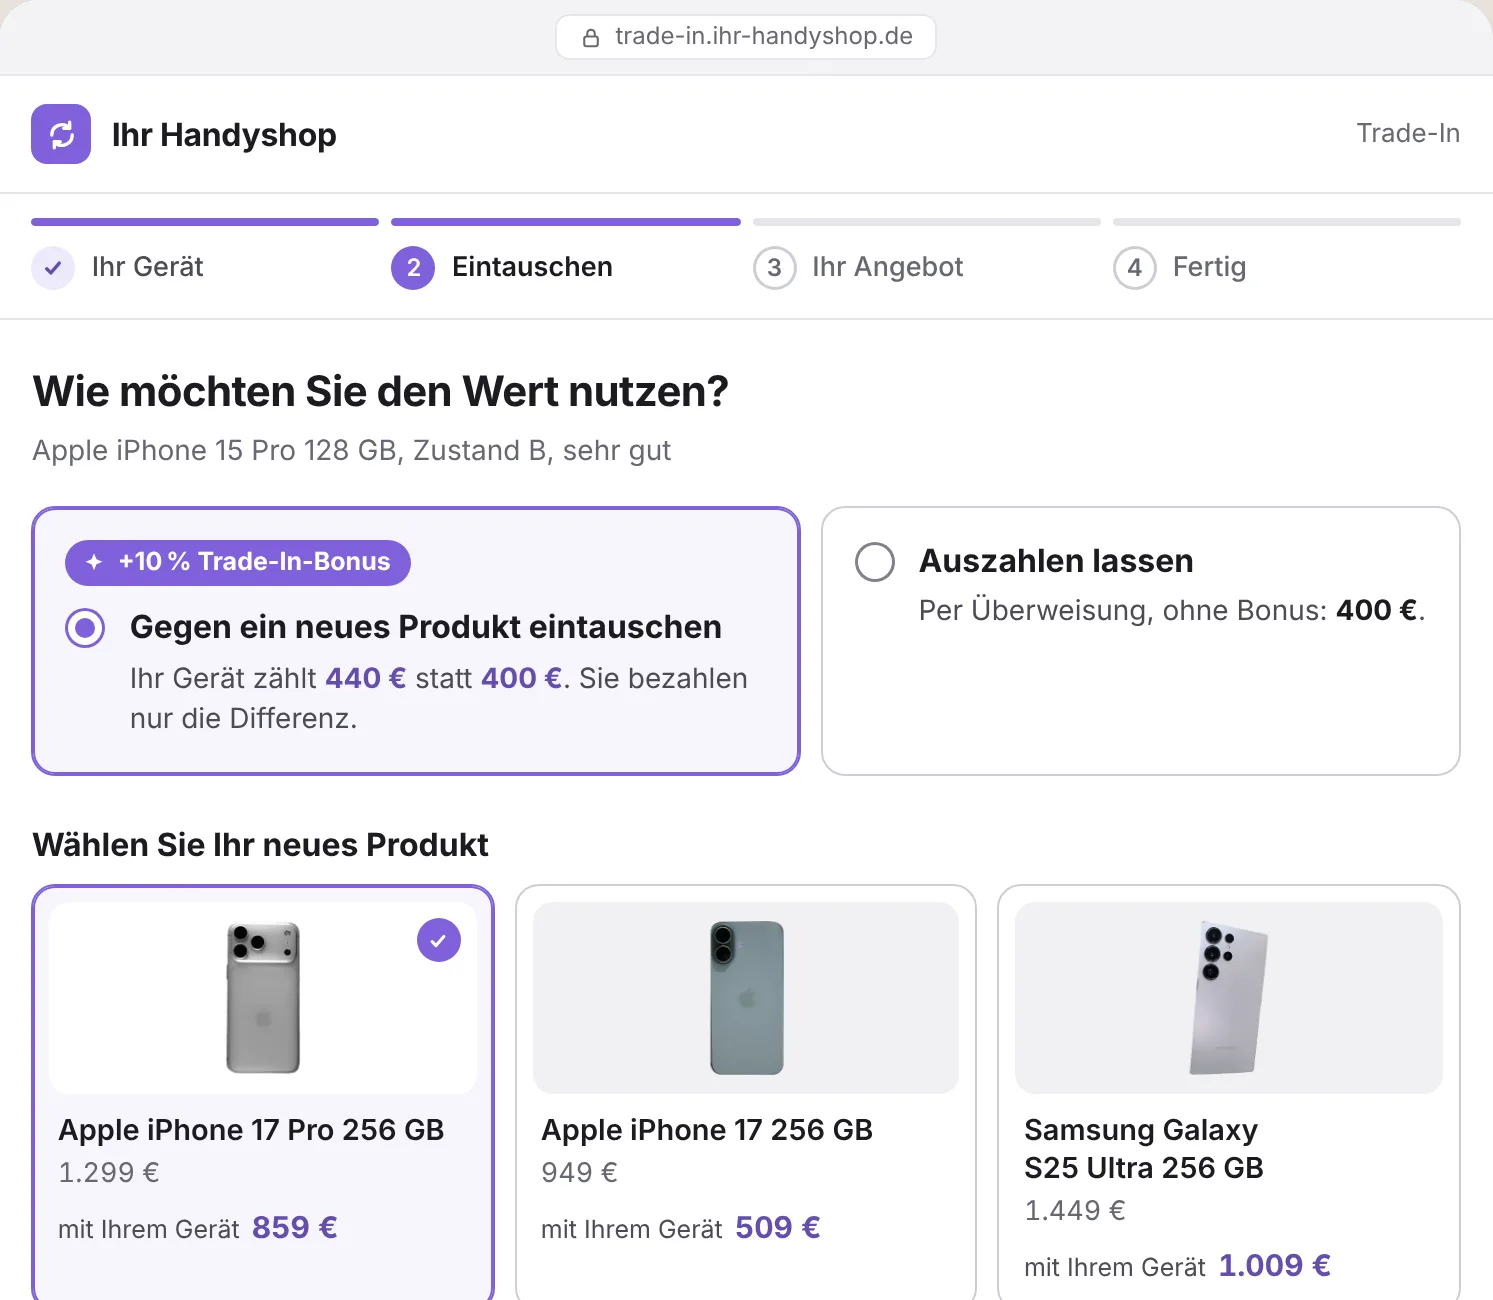Image resolution: width=1493 pixels, height=1300 pixels.
Task: Click the 949 € original price
Action: point(579,1172)
